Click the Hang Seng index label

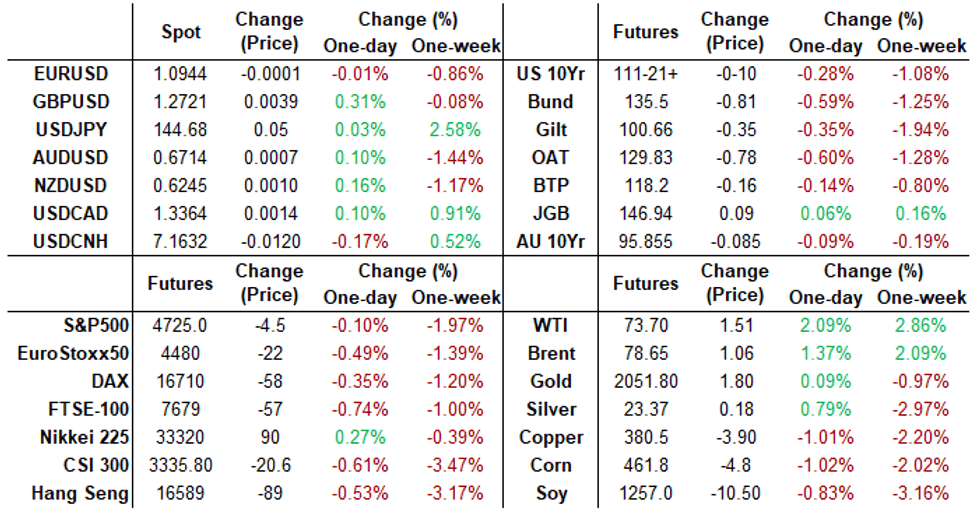point(81,493)
